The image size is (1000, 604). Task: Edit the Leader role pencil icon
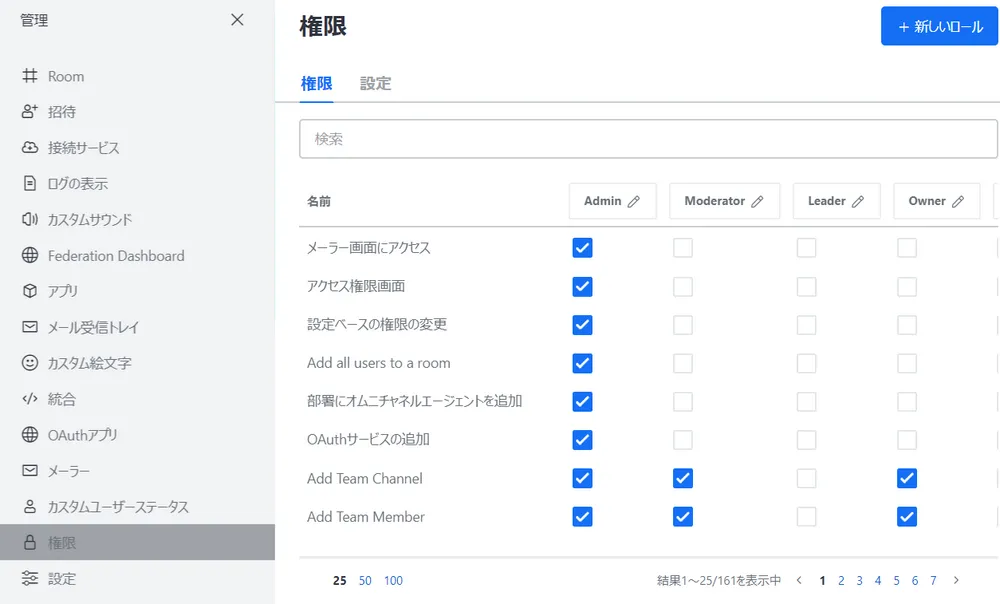tap(858, 202)
